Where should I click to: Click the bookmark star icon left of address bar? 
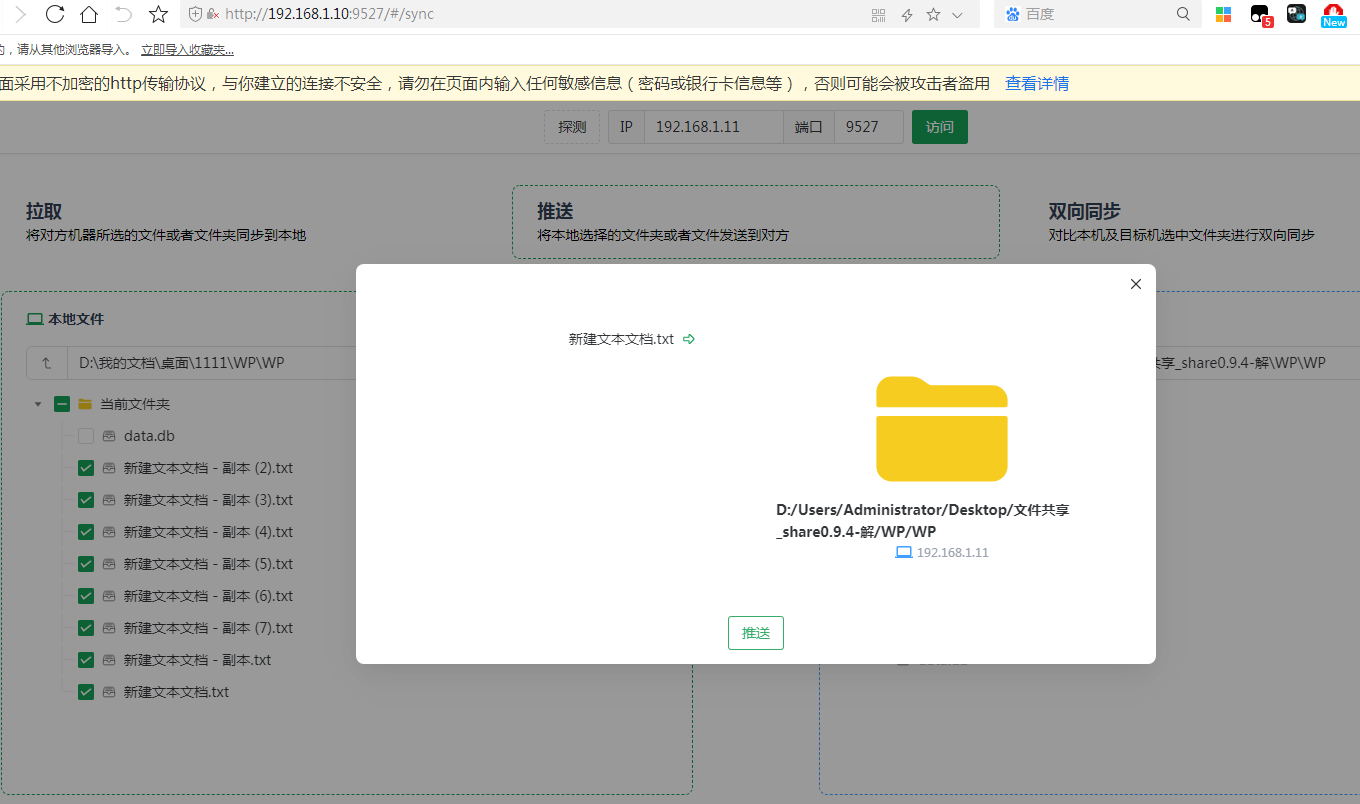pyautogui.click(x=158, y=14)
